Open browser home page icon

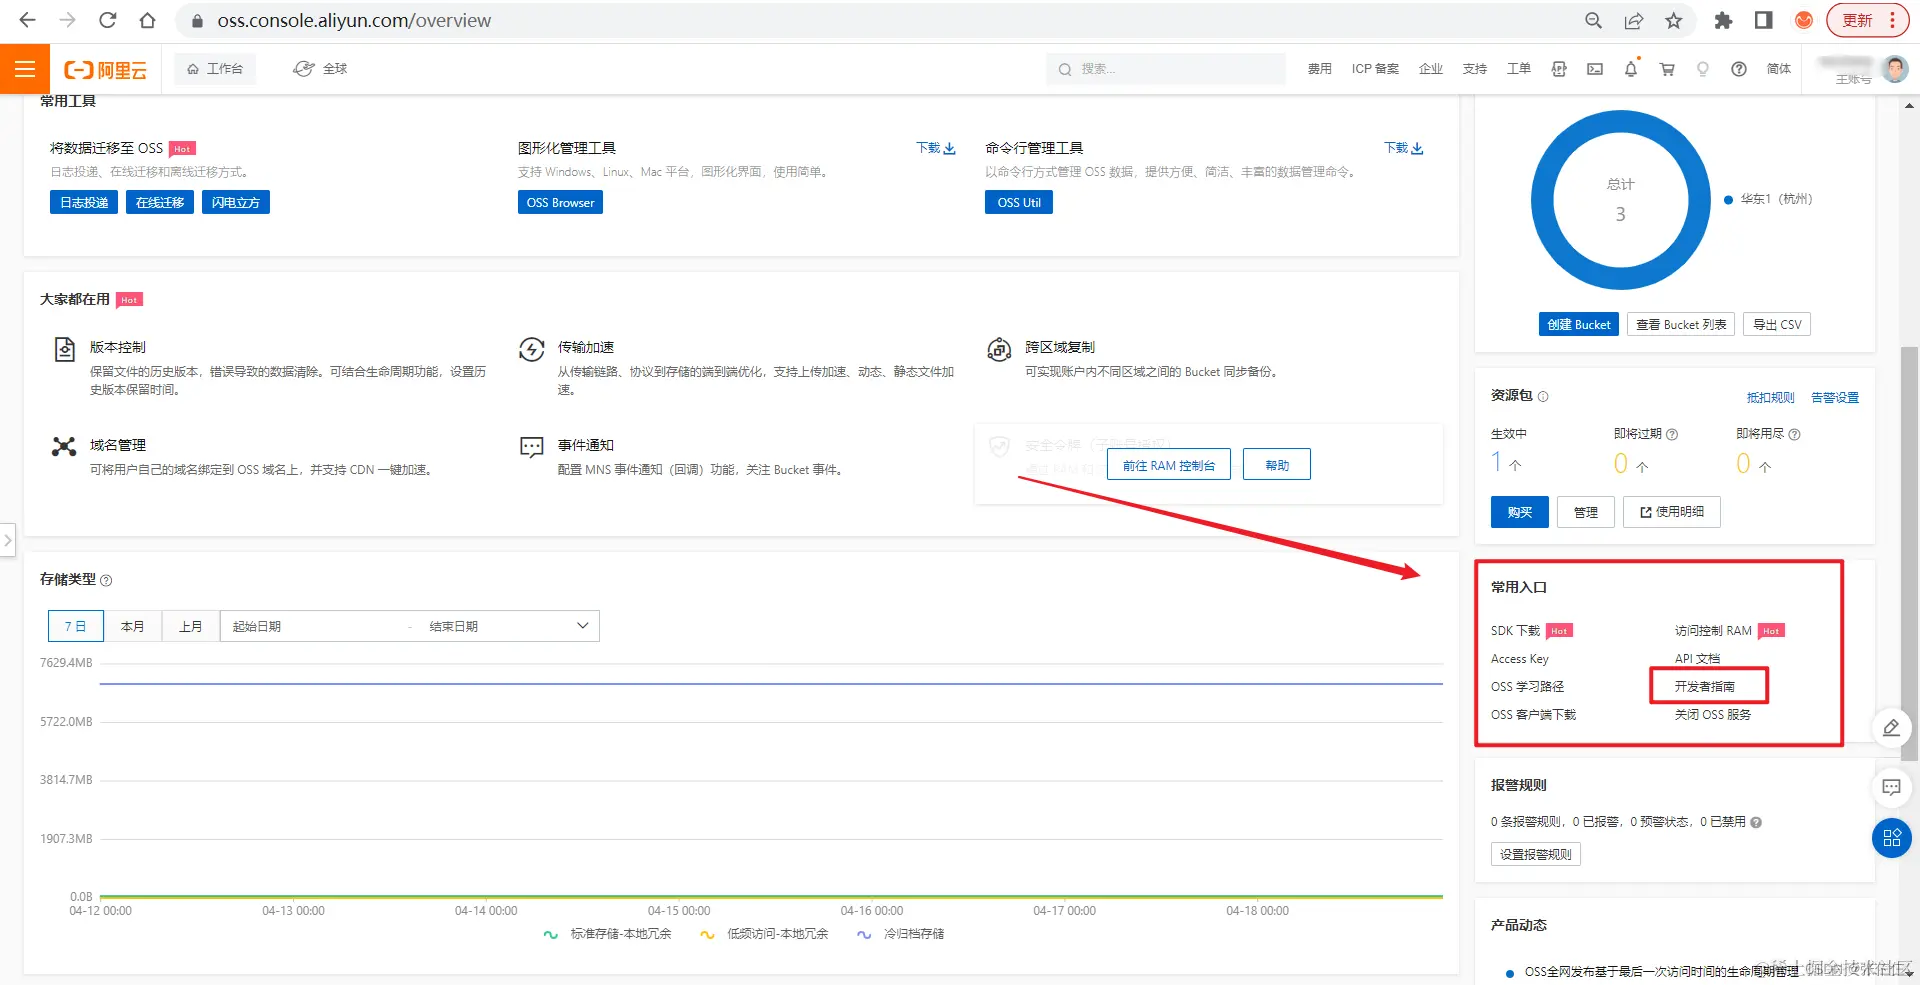147,20
